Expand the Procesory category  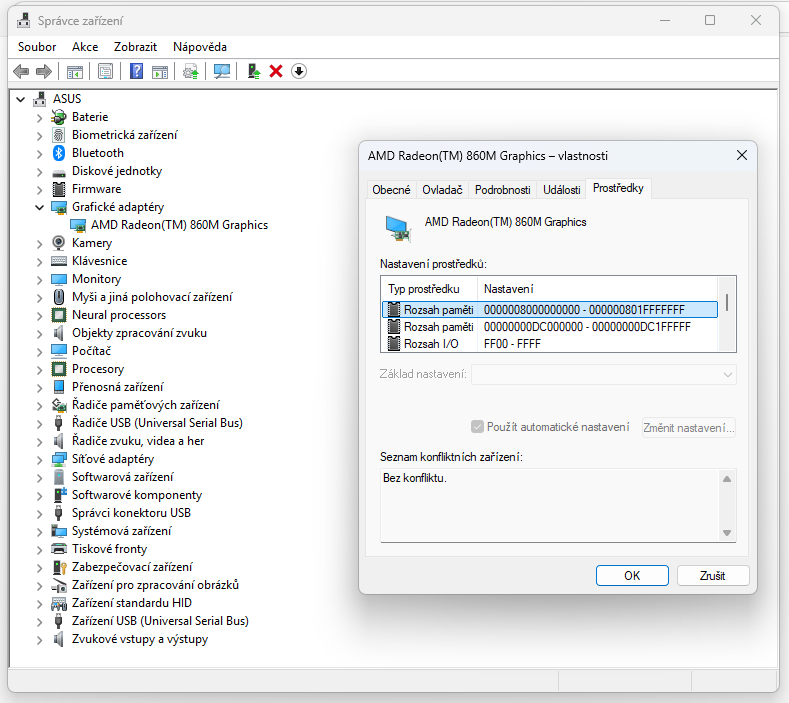tap(39, 369)
